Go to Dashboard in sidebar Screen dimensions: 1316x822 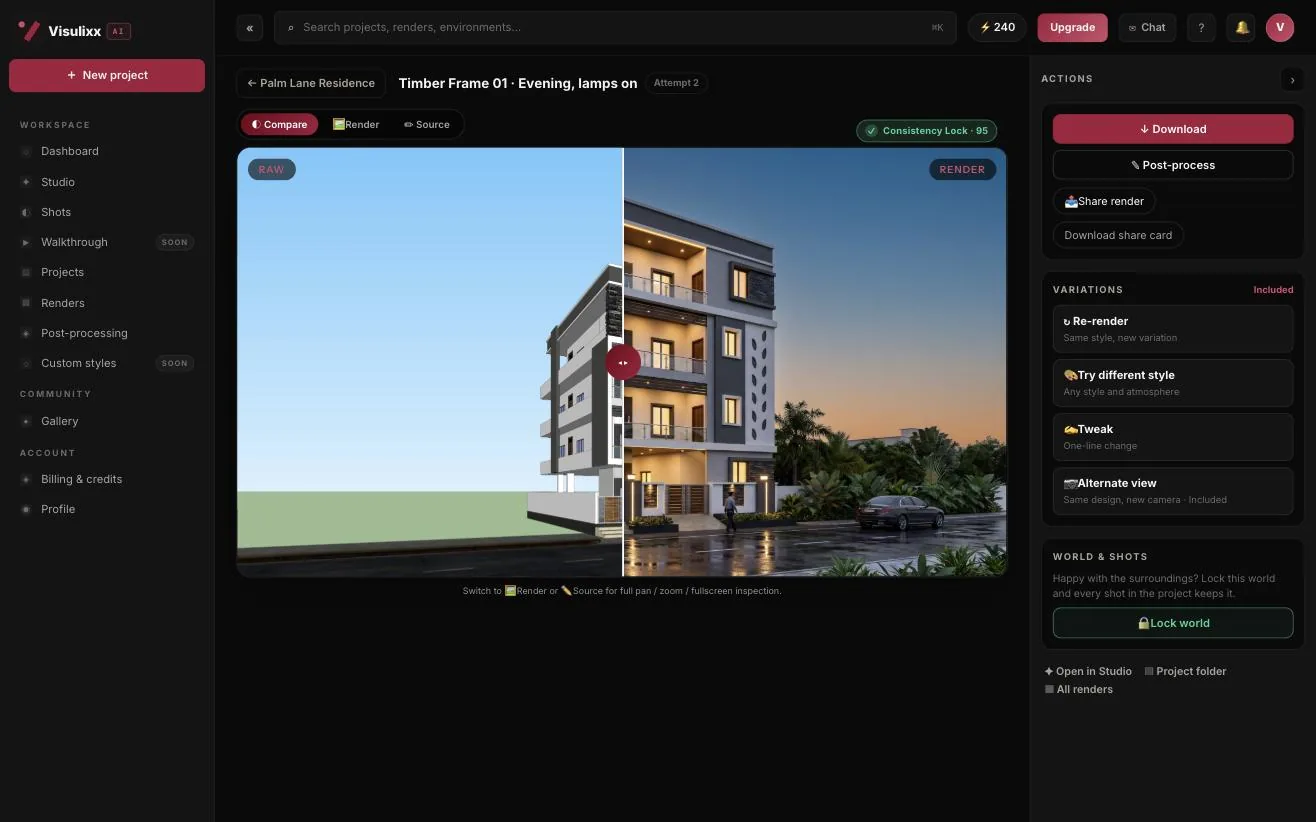[x=107, y=151]
